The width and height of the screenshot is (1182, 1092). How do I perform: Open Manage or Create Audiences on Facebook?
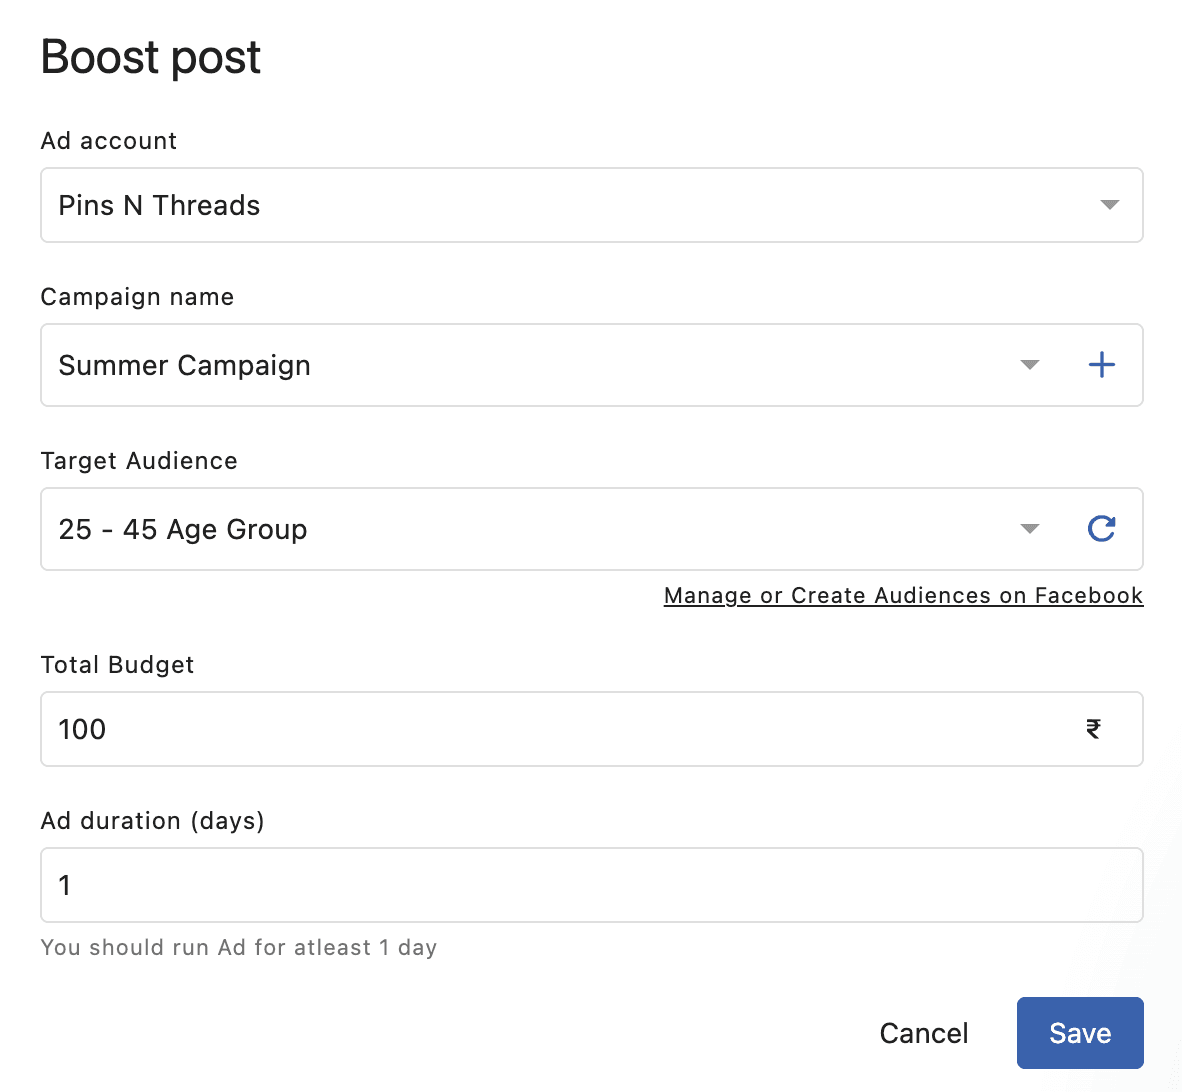(x=903, y=596)
